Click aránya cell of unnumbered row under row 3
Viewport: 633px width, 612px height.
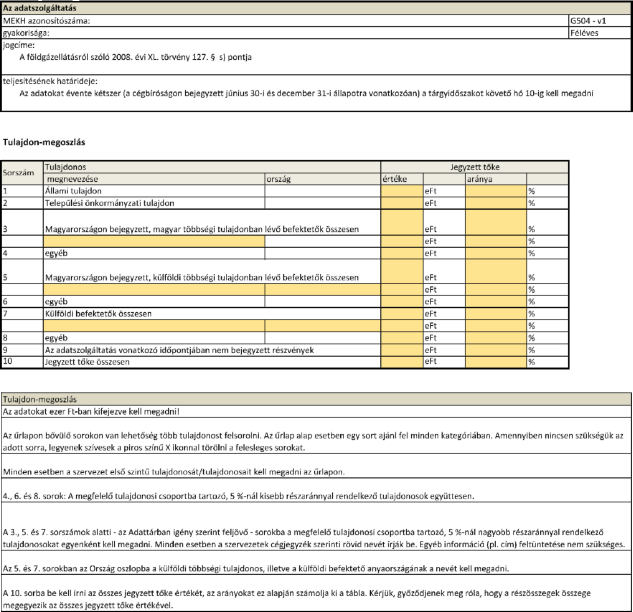point(496,241)
